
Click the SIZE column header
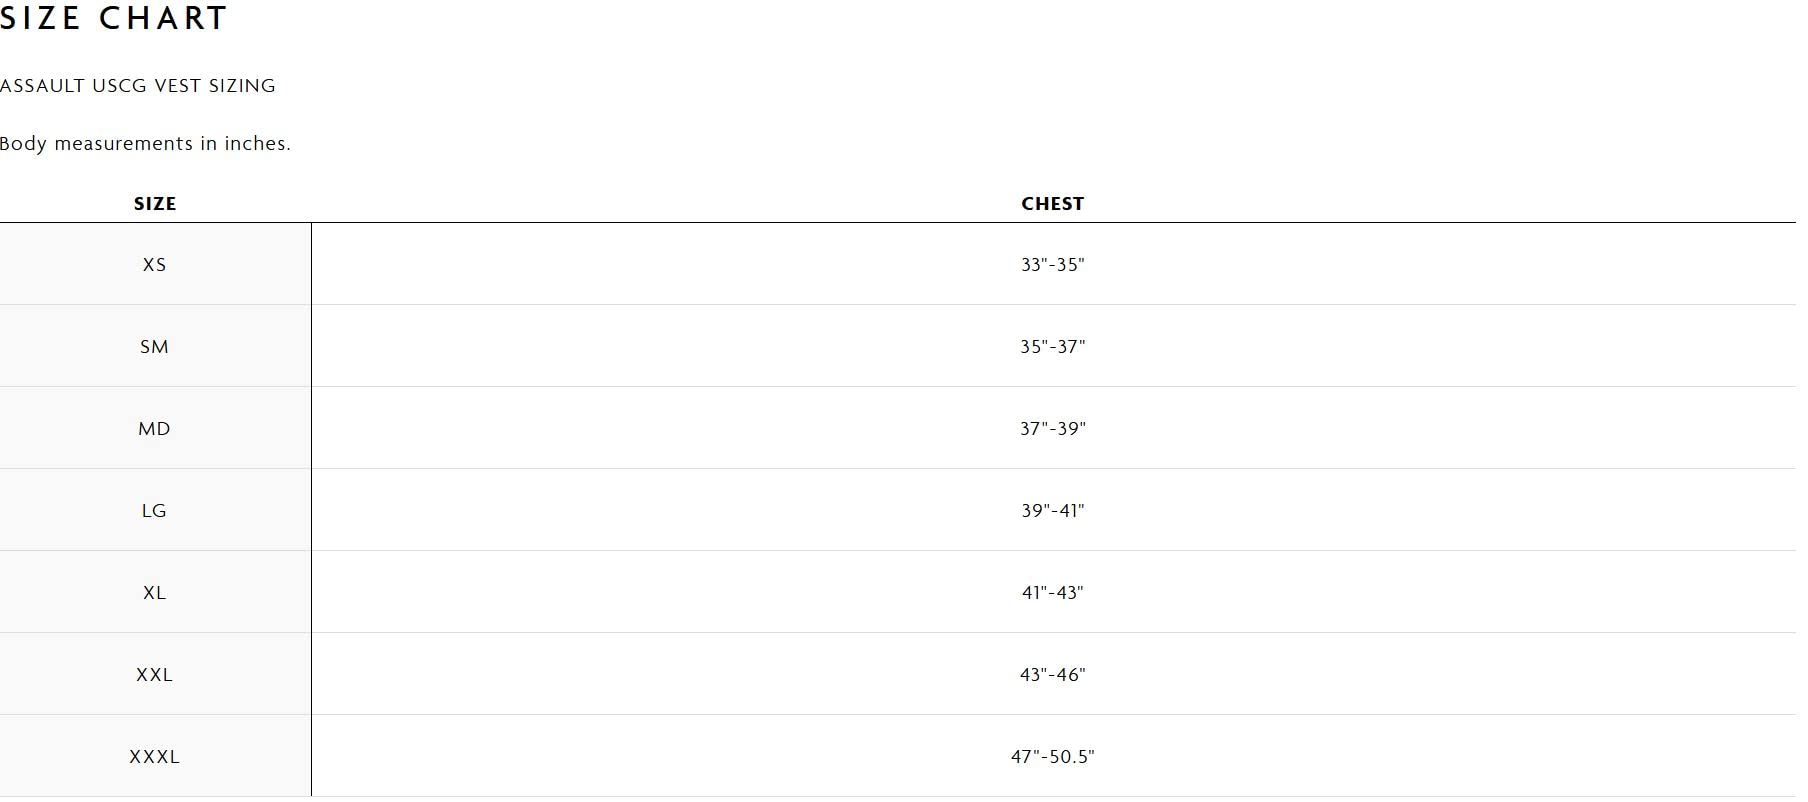[155, 204]
